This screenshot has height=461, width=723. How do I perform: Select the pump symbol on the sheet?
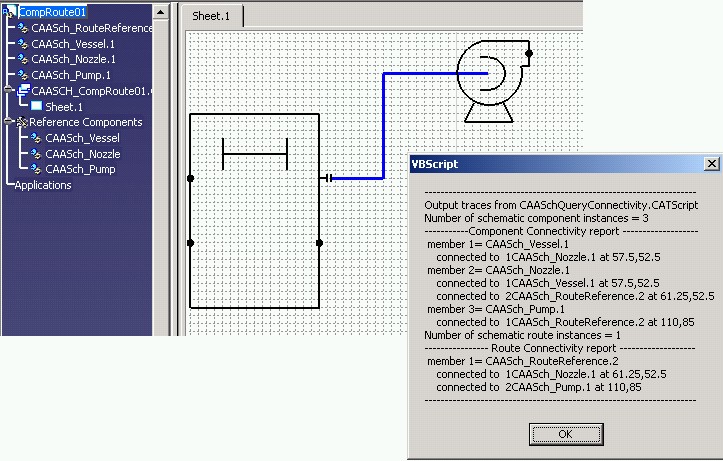[x=486, y=80]
